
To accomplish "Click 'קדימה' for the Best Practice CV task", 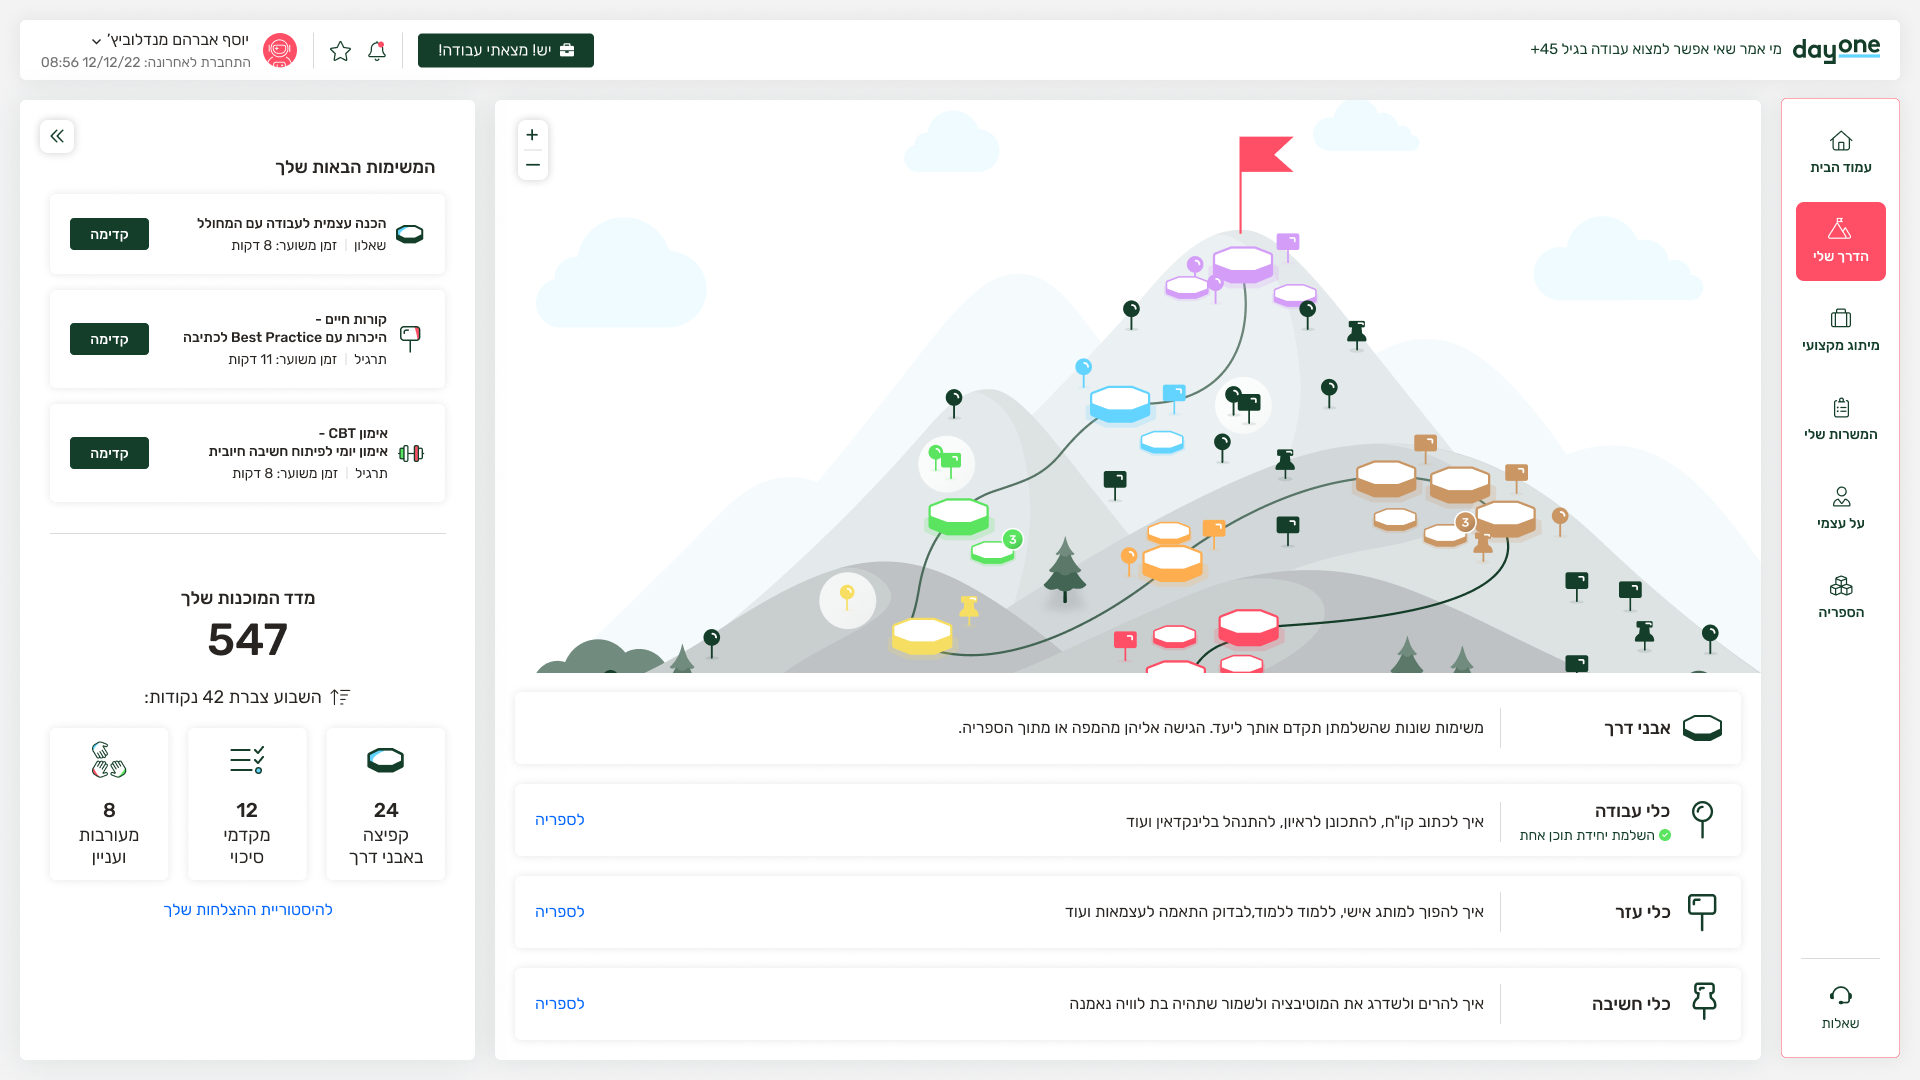I will tap(109, 339).
